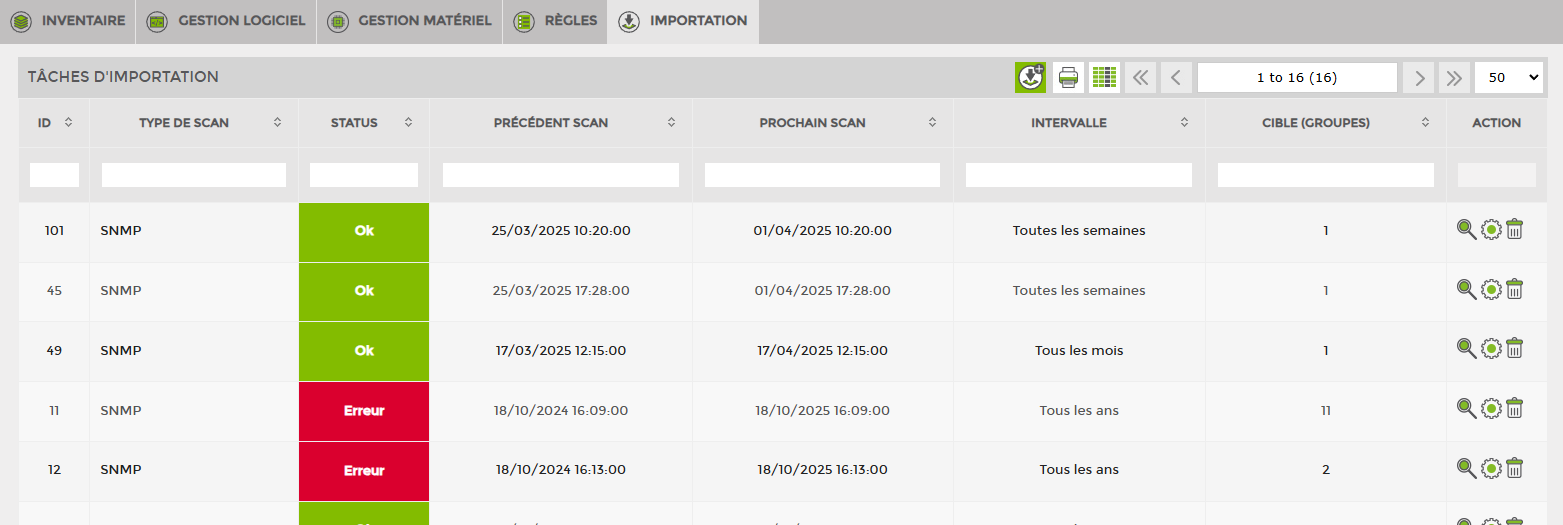The width and height of the screenshot is (1563, 525).
Task: Open the rows-per-page dropdown showing 50
Action: (1514, 77)
